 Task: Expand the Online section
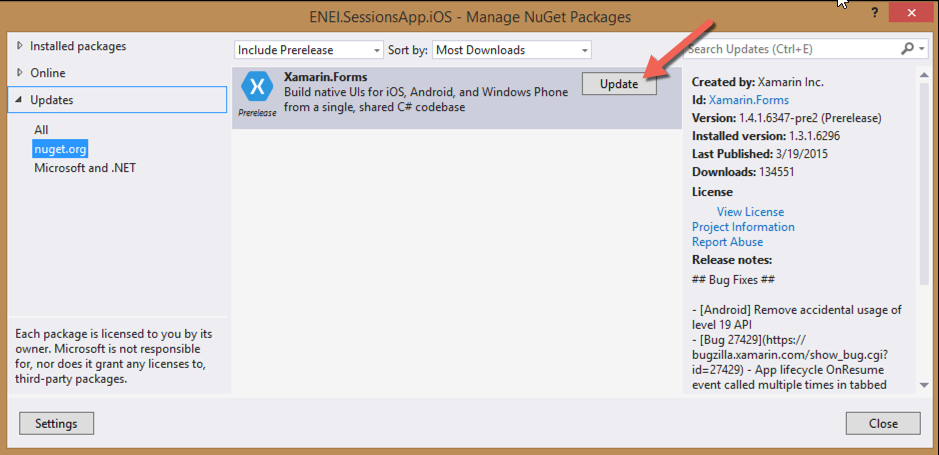point(20,73)
